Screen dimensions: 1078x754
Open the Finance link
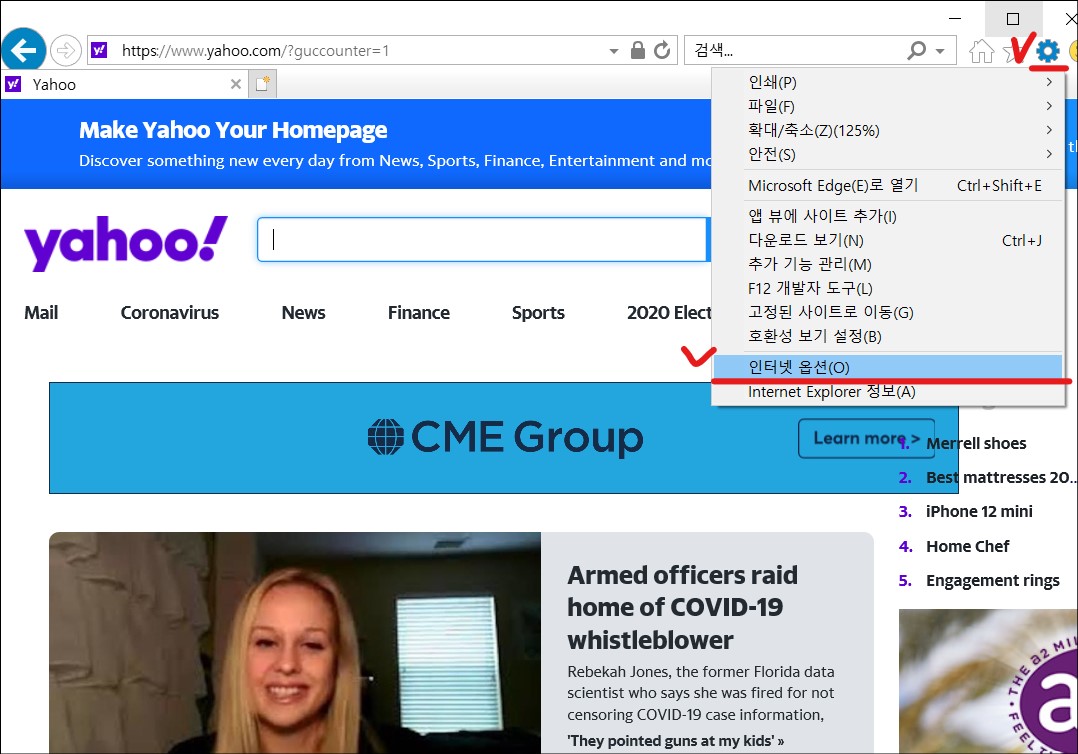click(419, 313)
